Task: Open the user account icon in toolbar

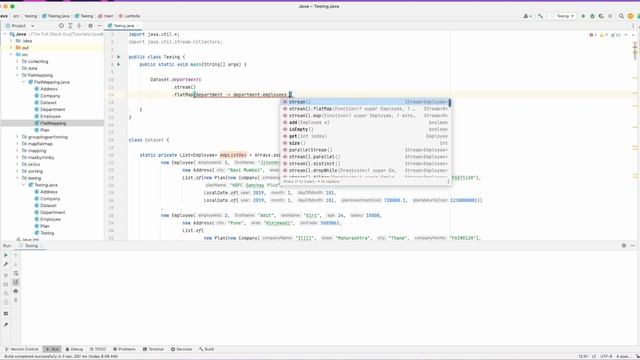Action: pos(527,16)
